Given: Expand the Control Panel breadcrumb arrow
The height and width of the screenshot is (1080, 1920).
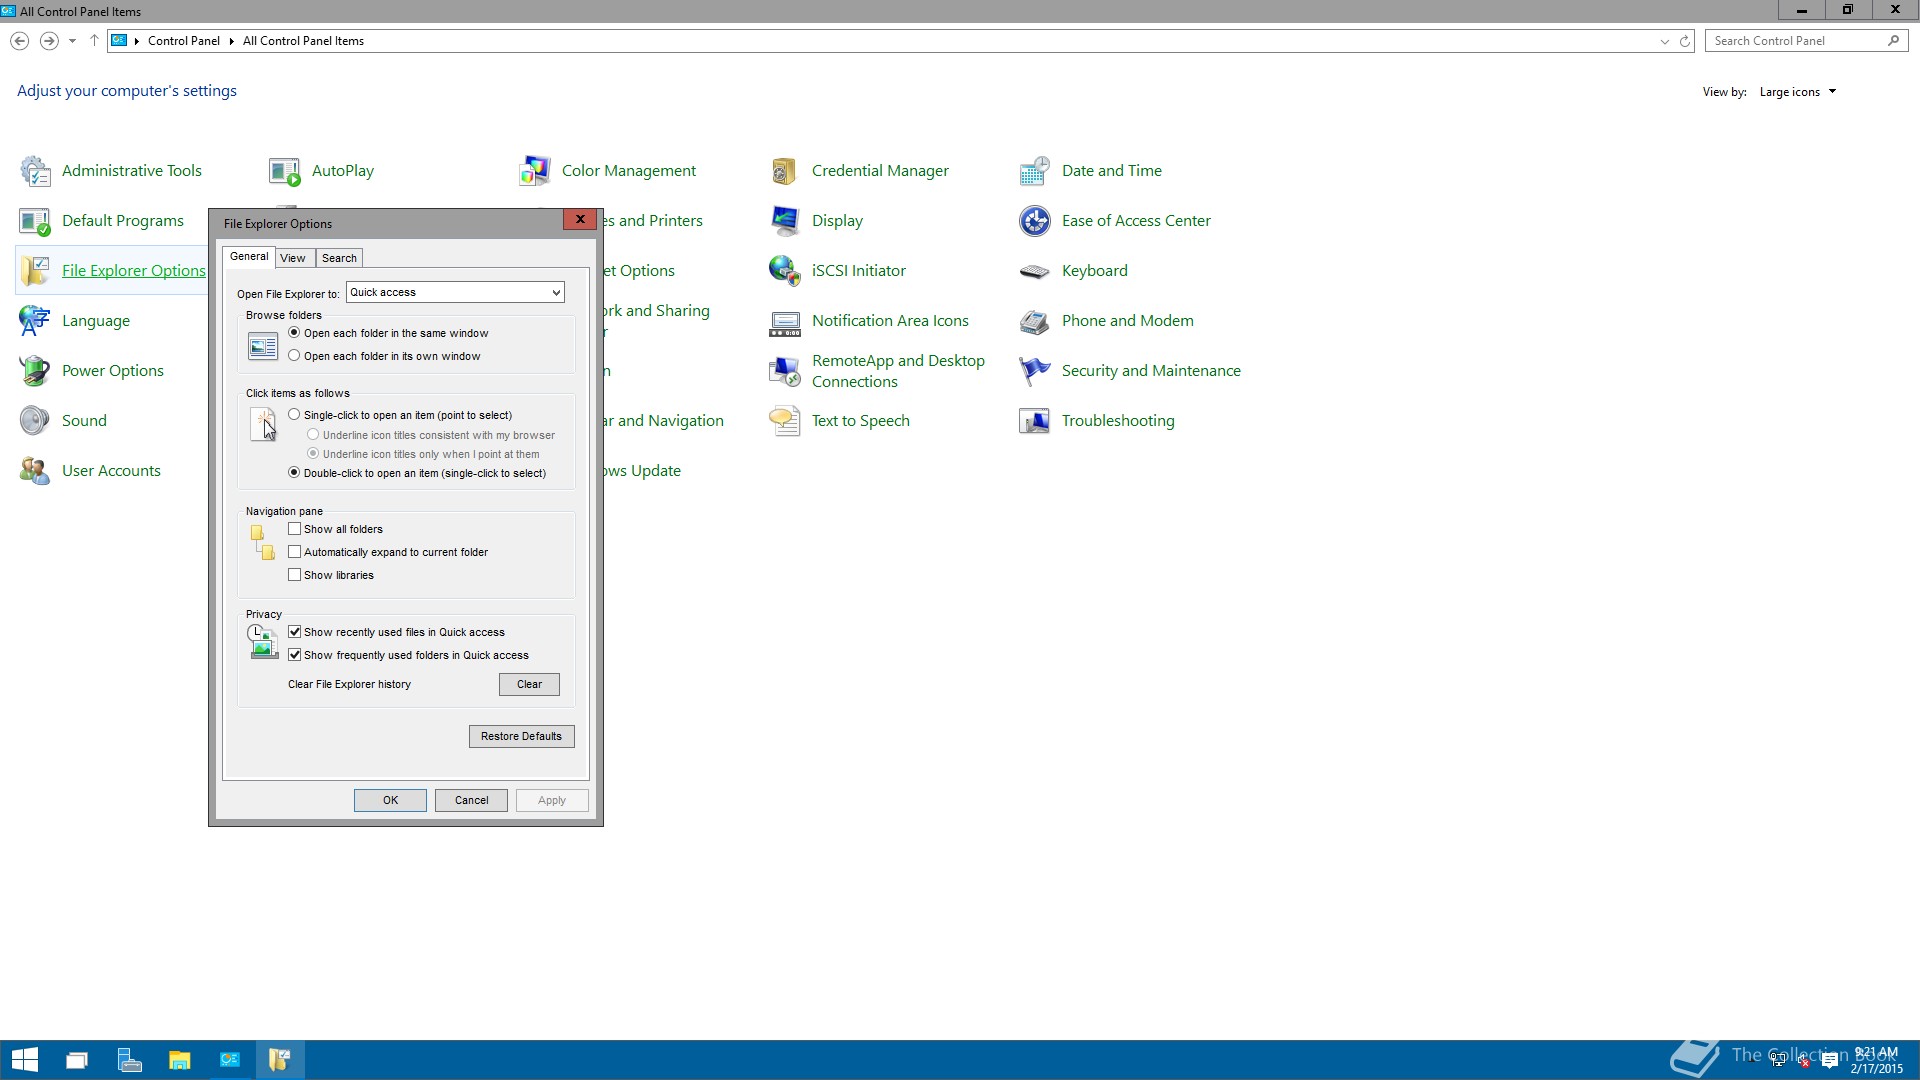Looking at the screenshot, I should [231, 41].
